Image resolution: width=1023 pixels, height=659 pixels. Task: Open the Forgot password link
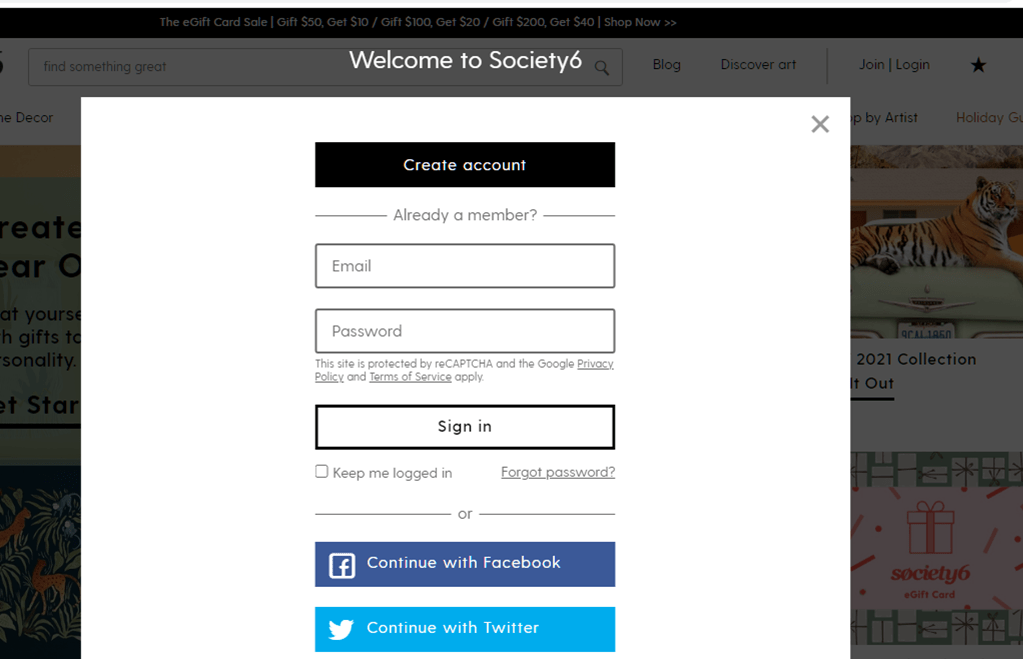point(558,472)
